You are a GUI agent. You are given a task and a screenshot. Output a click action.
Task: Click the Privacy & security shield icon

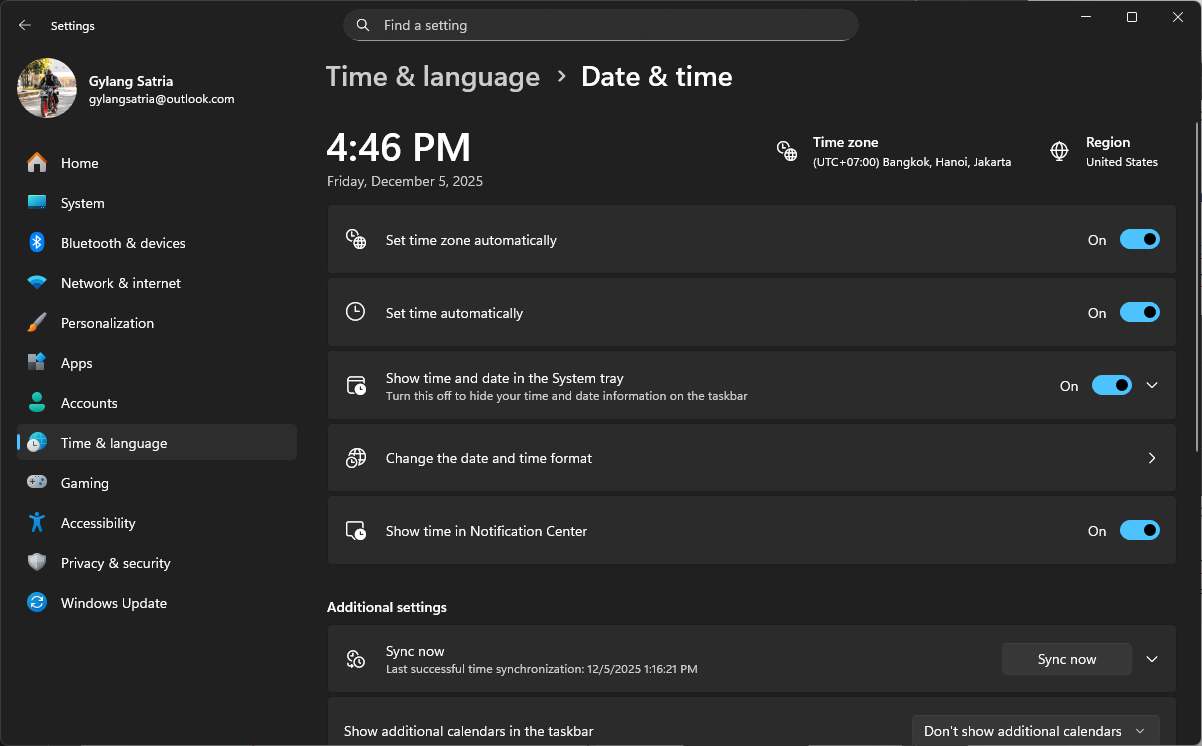tap(37, 563)
